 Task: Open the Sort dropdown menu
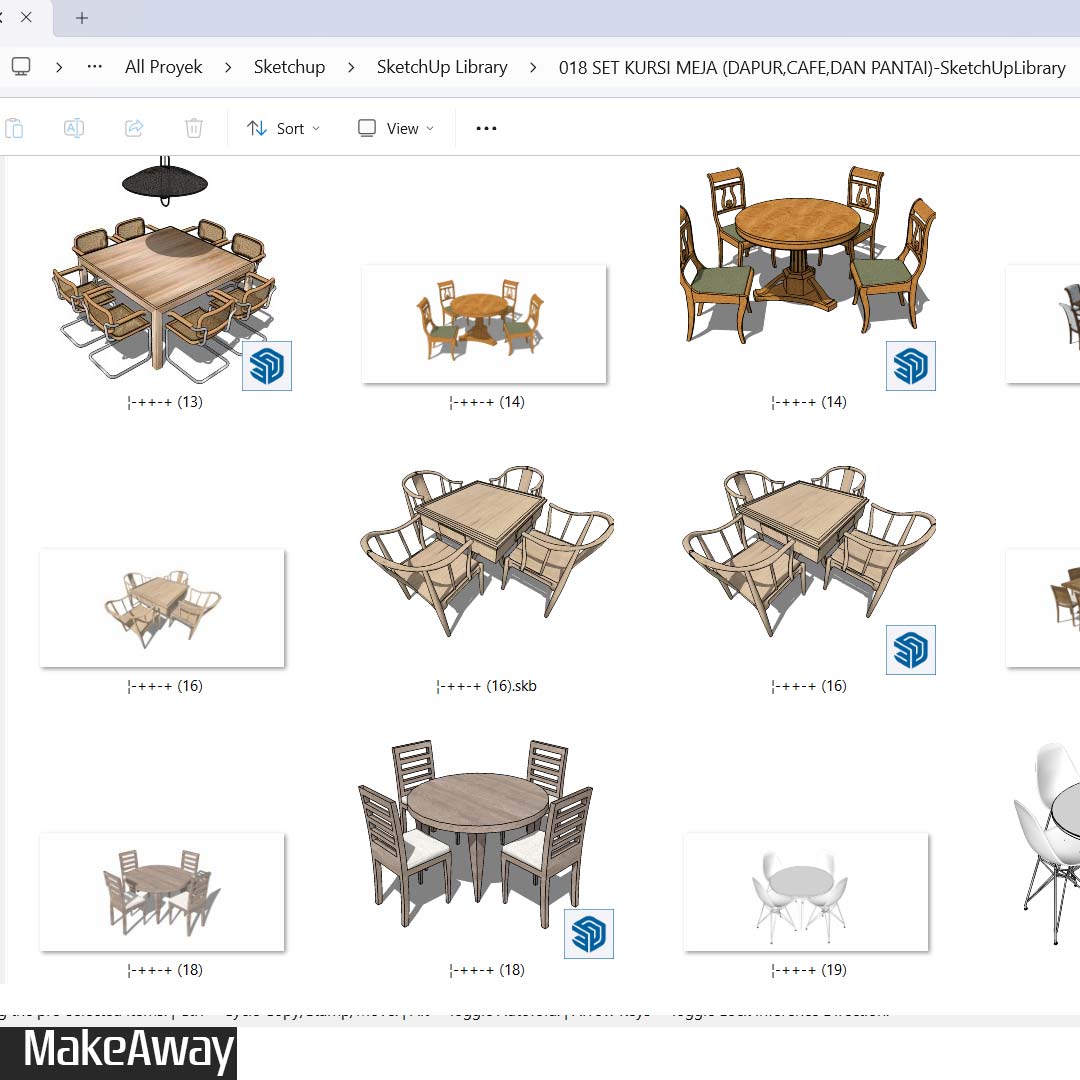[x=283, y=128]
